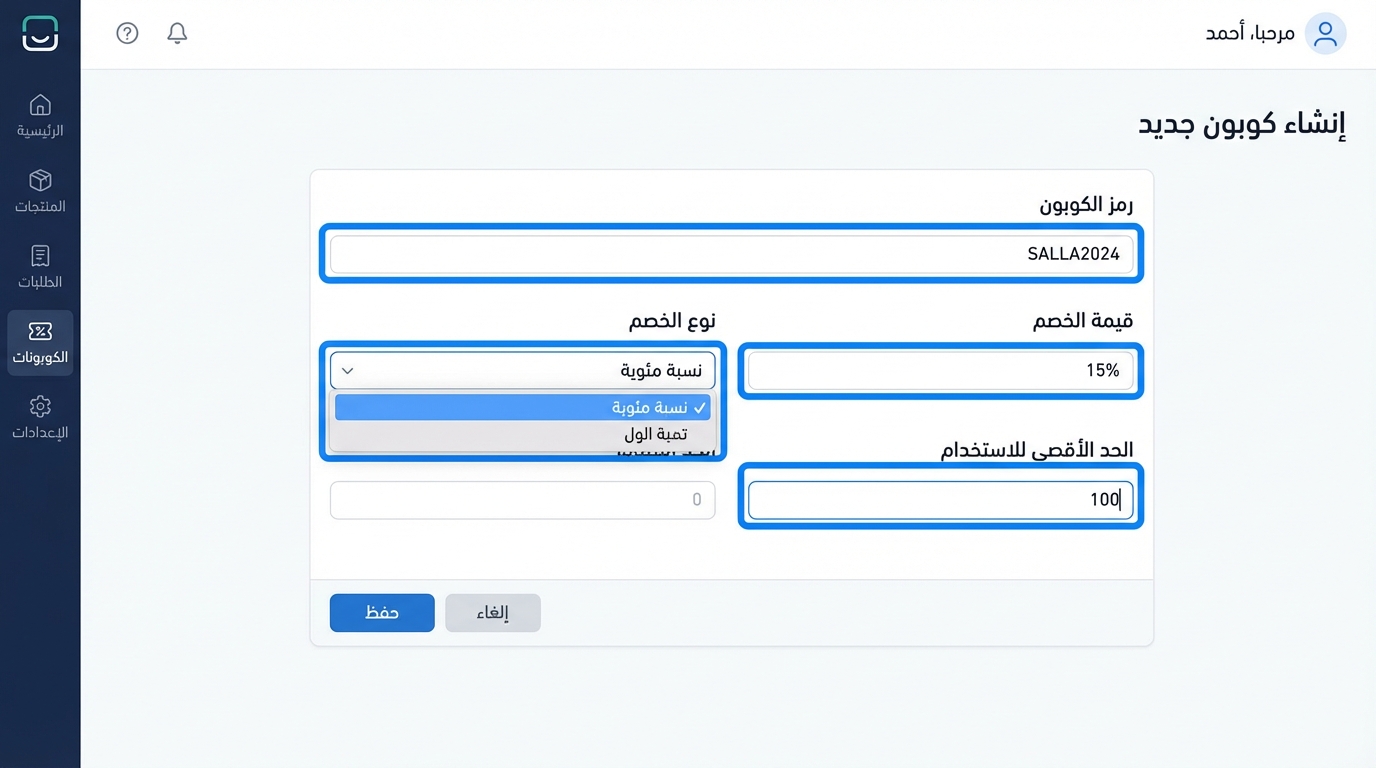Click the user profile avatar icon
This screenshot has height=768, width=1376.
[1325, 34]
